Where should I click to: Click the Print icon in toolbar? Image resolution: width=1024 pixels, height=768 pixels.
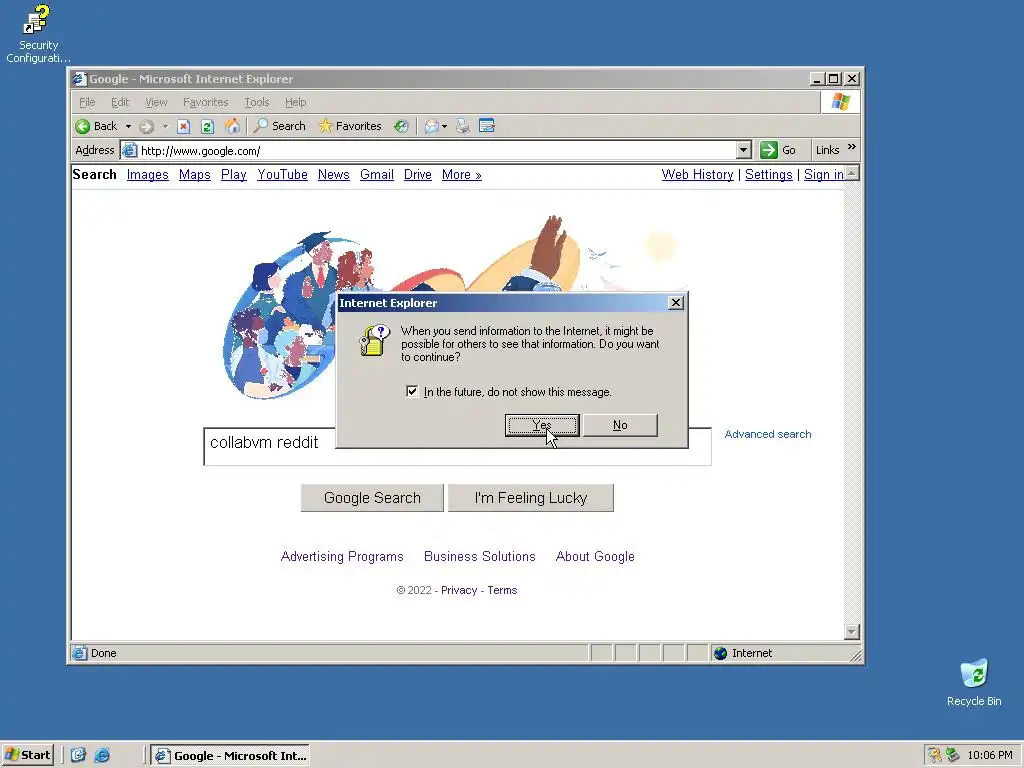[463, 126]
